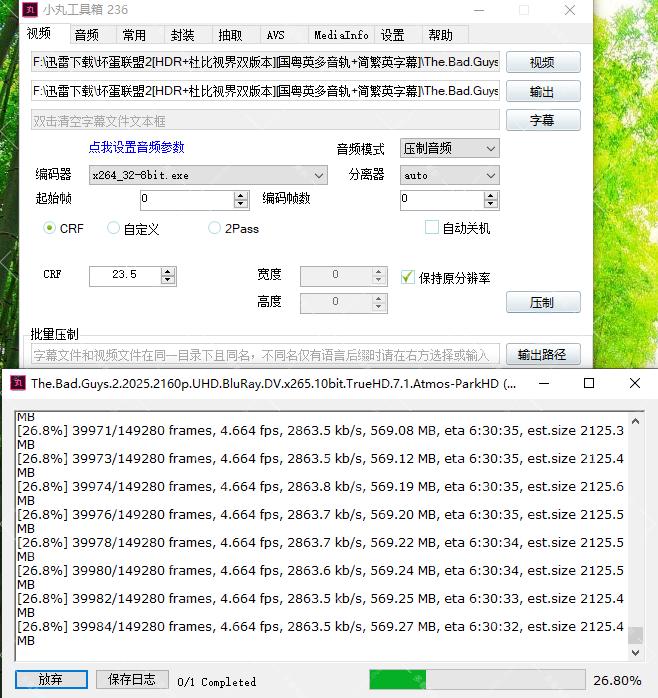This screenshot has height=698, width=658.
Task: Click the 起始帧 number field
Action: point(187,200)
